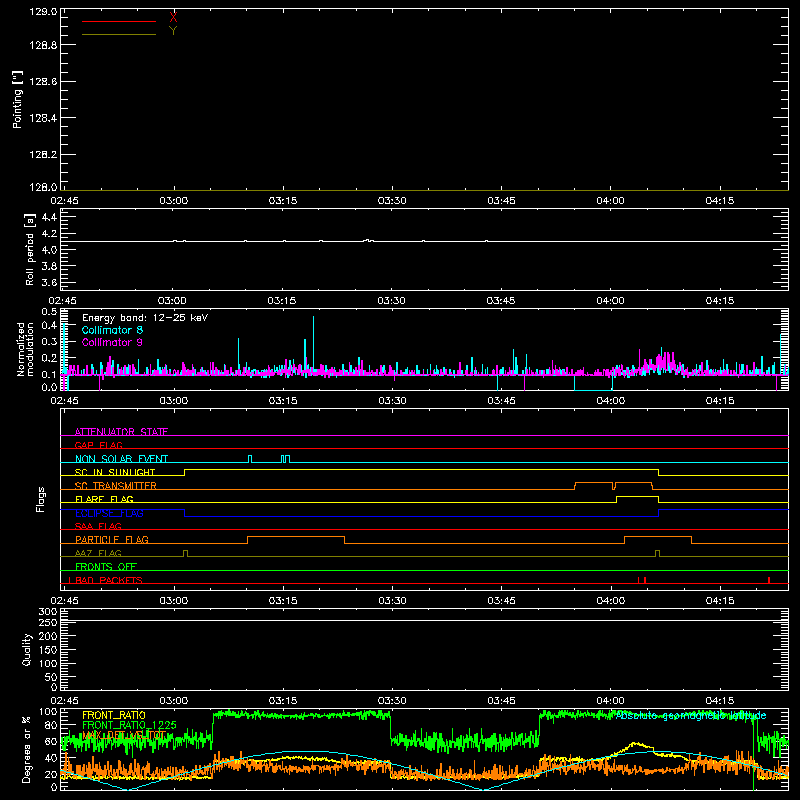Select the Y legend label
The width and height of the screenshot is (800, 800).
click(173, 31)
